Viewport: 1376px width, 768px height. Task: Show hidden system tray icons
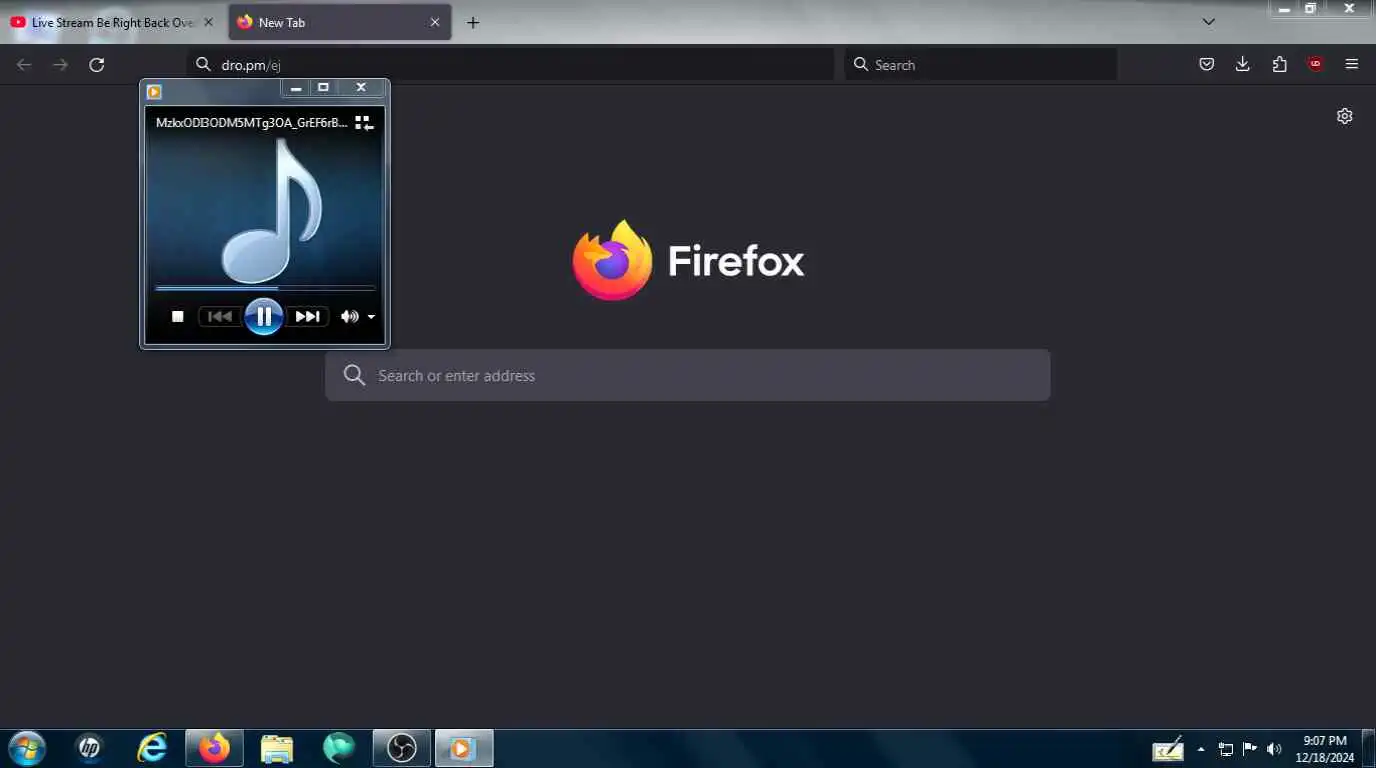[1201, 749]
